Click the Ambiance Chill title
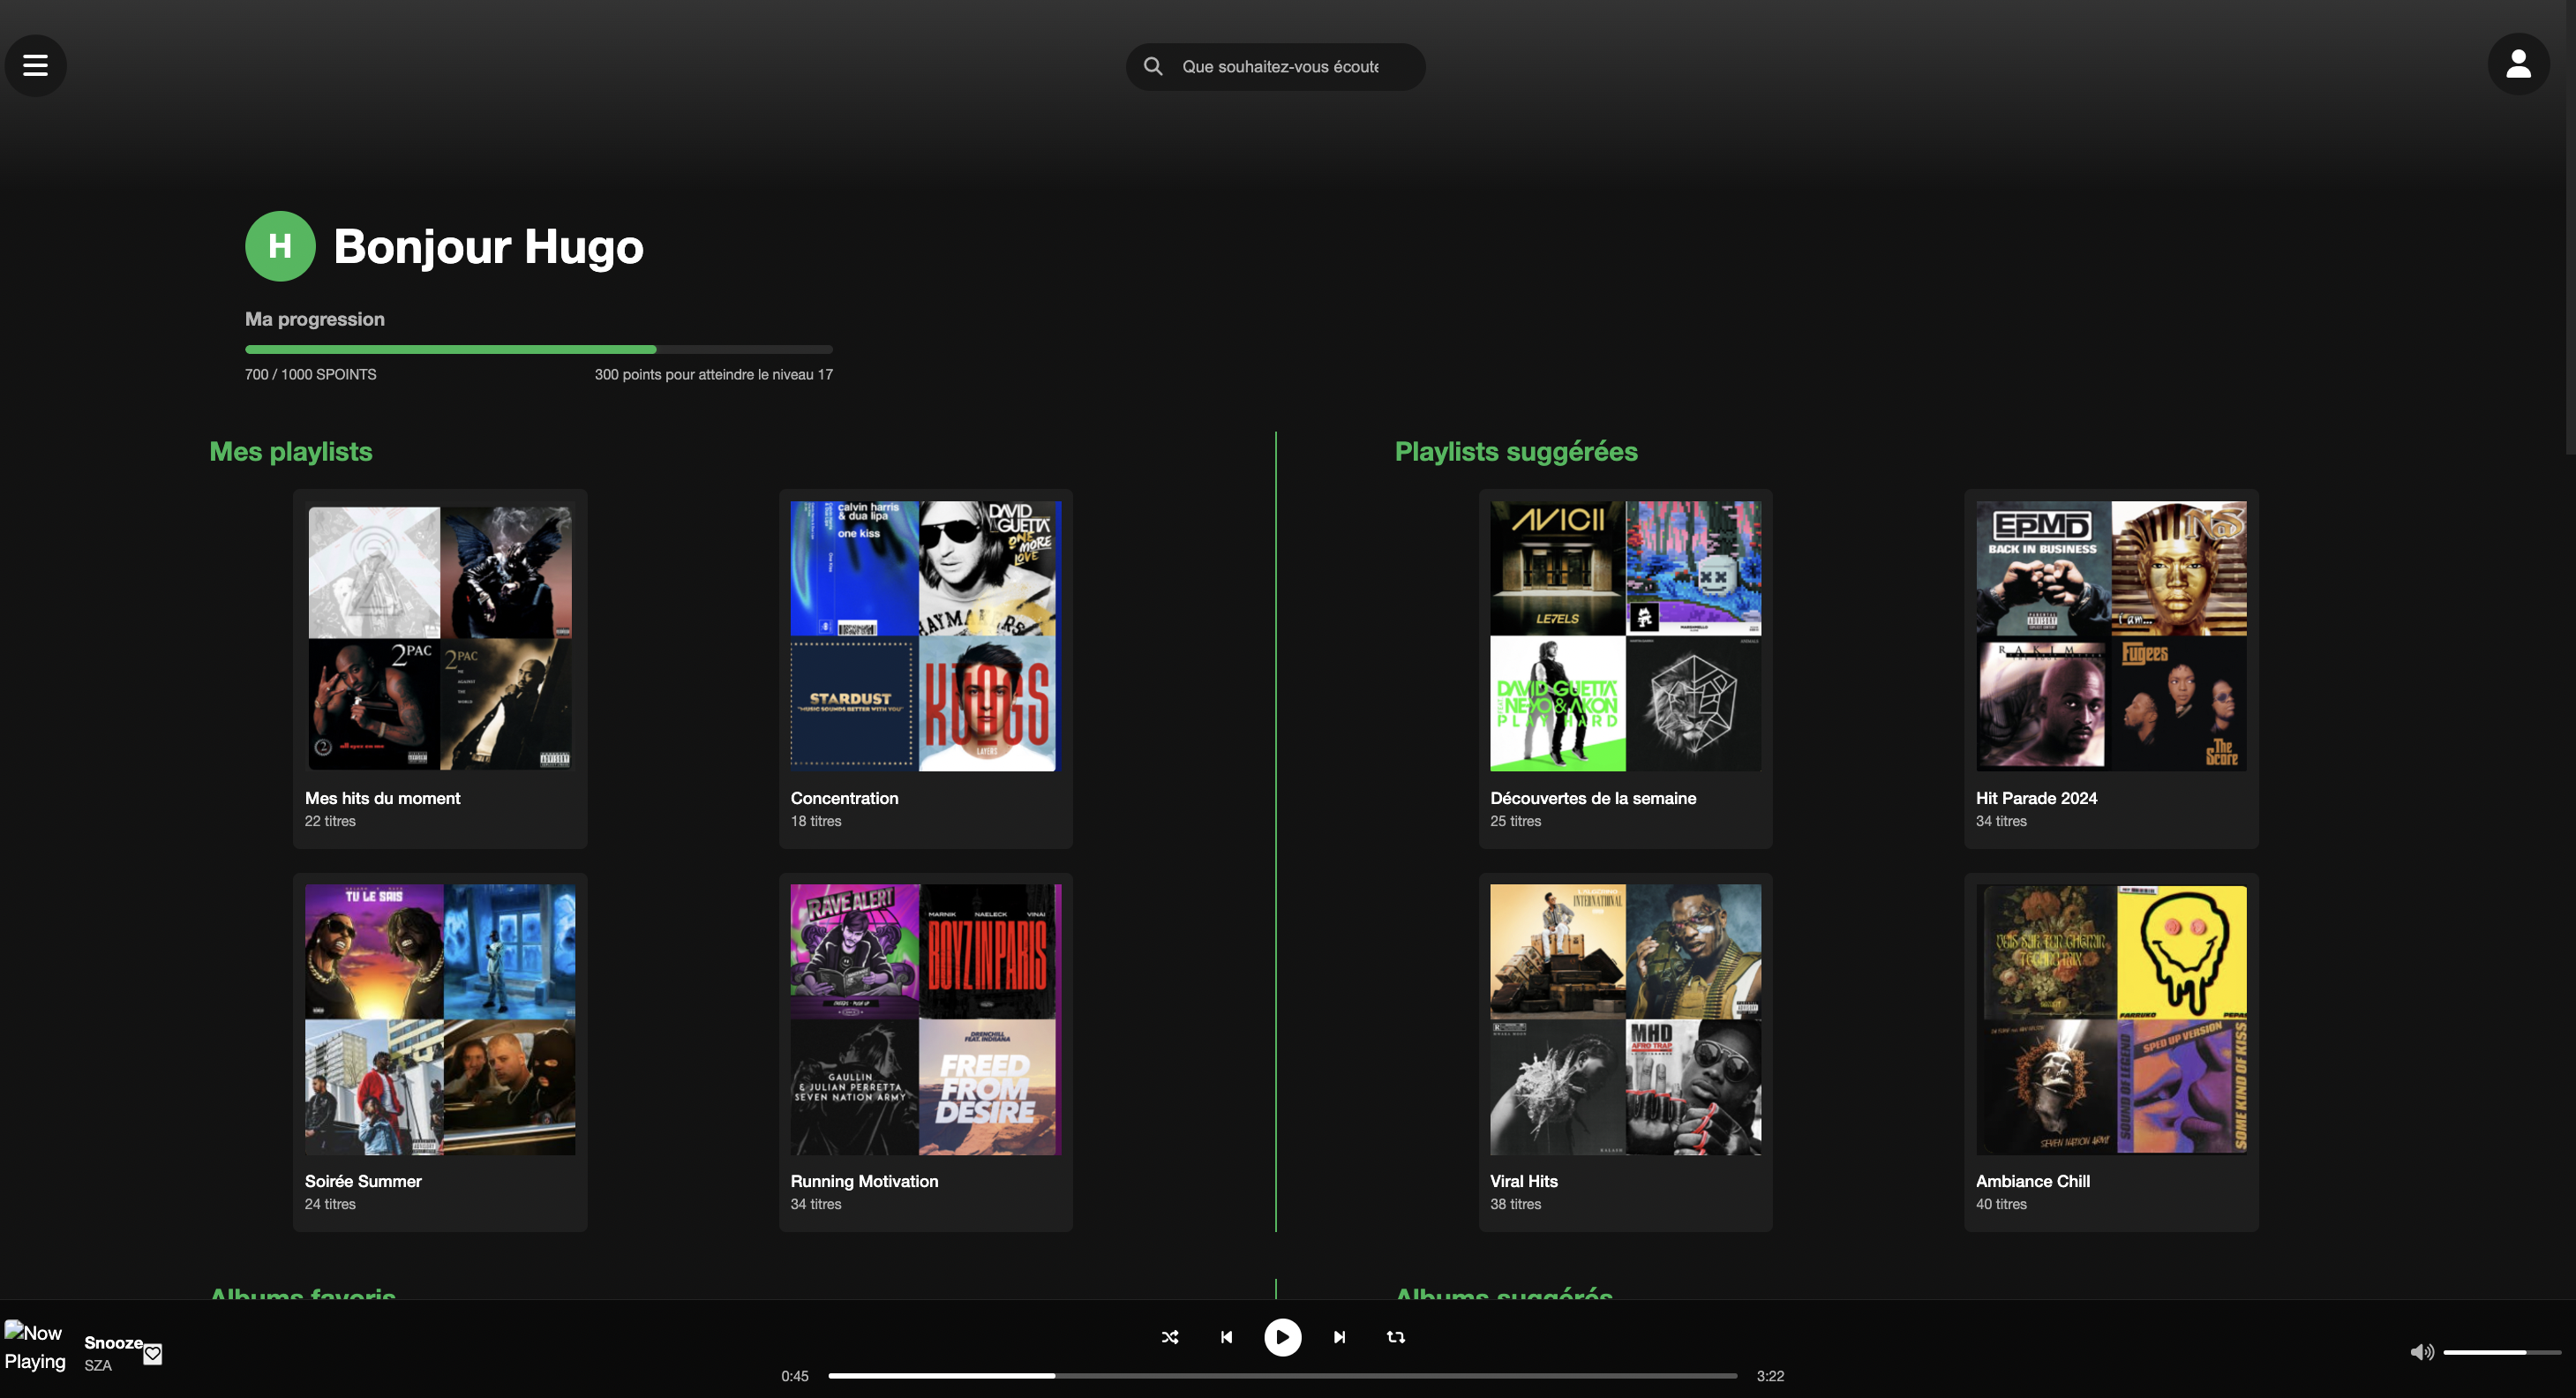Image resolution: width=2576 pixels, height=1398 pixels. pyautogui.click(x=2033, y=1181)
